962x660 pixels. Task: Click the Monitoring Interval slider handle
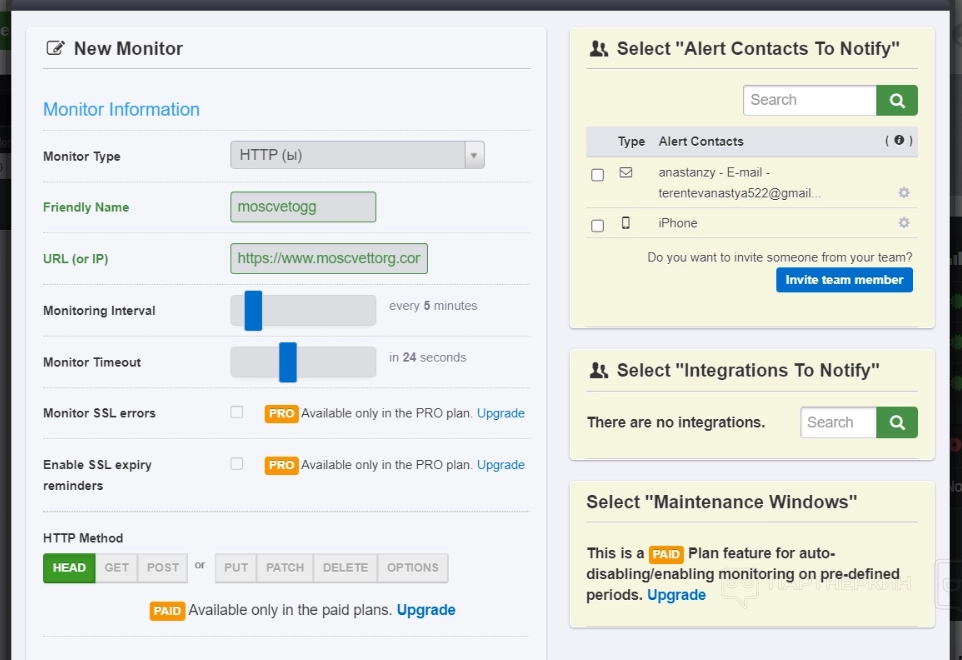pyautogui.click(x=253, y=310)
